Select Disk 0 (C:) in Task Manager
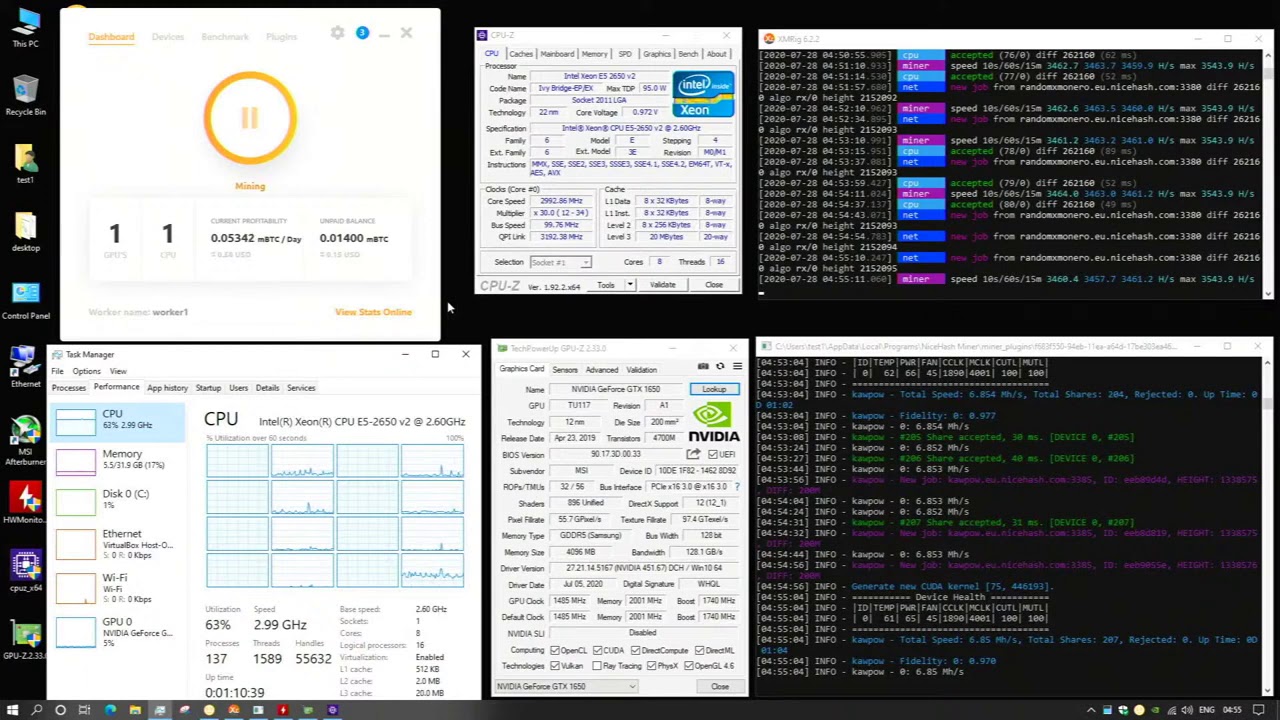The width and height of the screenshot is (1280, 720). (x=116, y=499)
